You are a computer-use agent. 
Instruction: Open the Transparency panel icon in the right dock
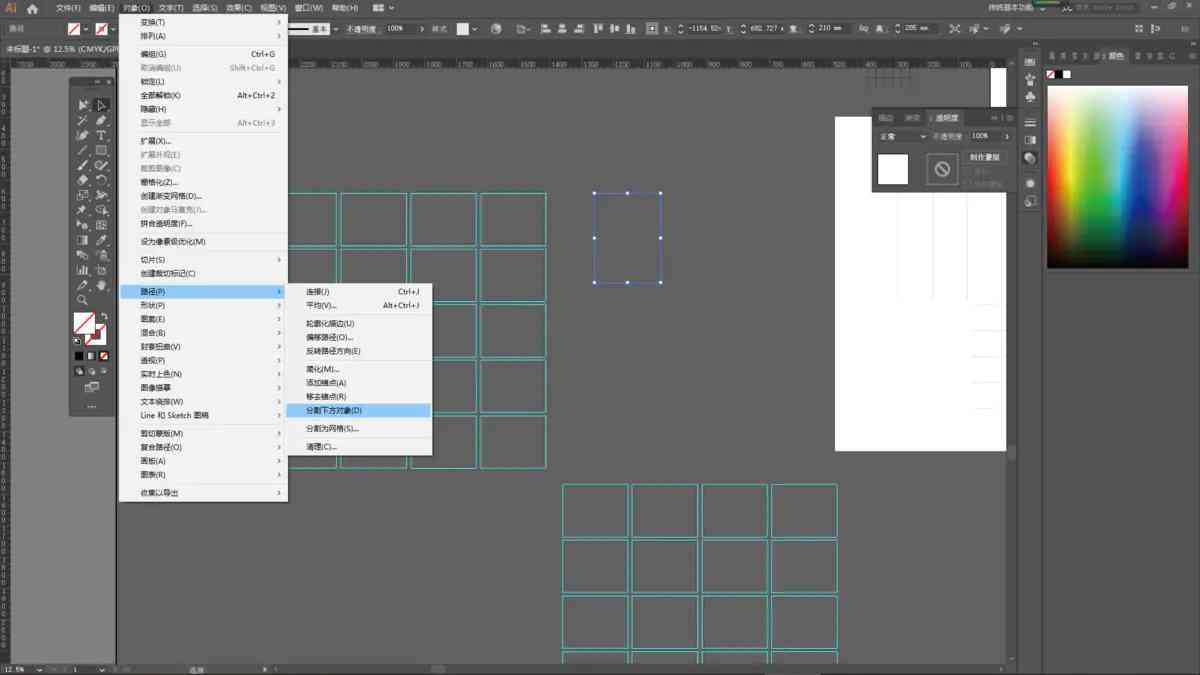(1031, 158)
